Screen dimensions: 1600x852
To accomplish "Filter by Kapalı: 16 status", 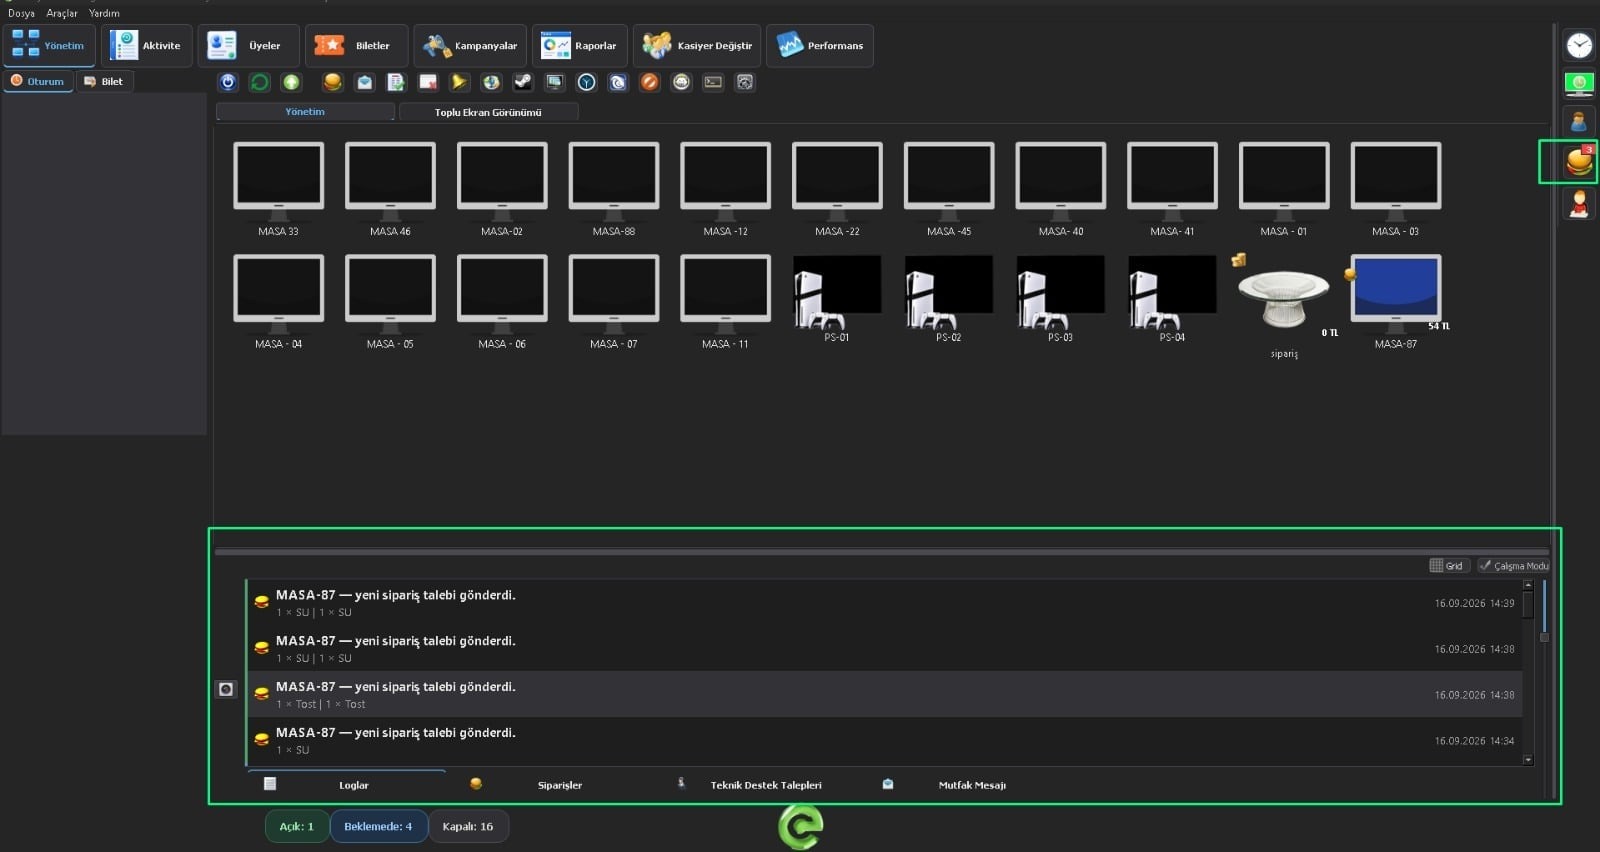I will pos(468,827).
